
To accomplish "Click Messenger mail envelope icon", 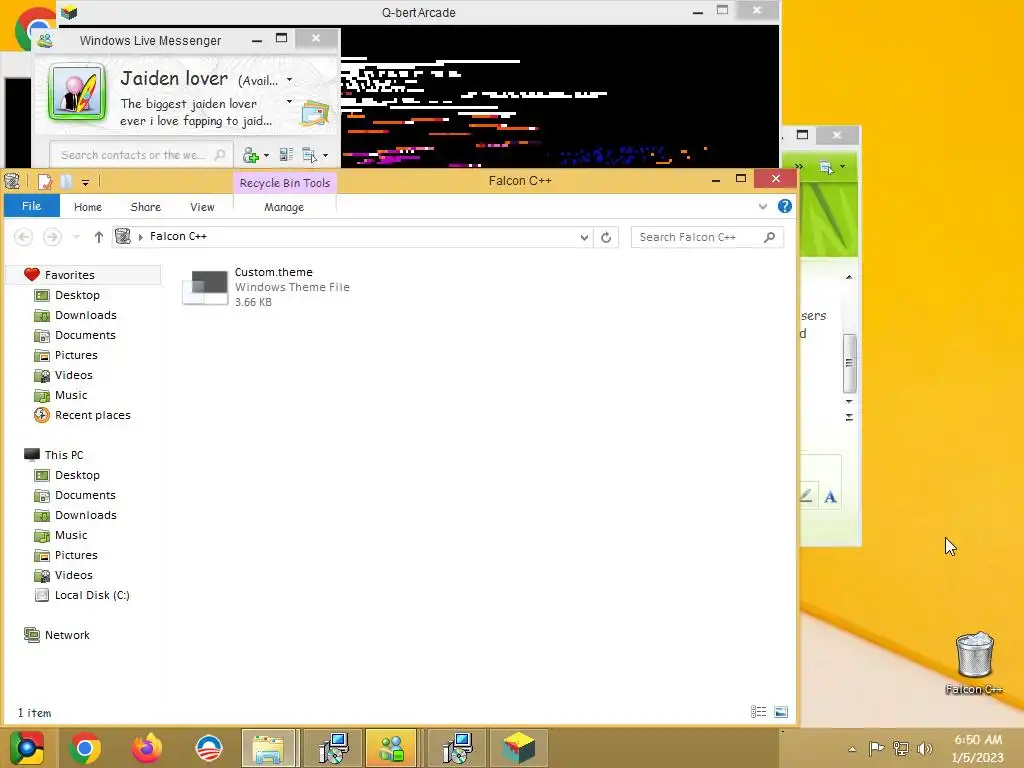I will point(315,113).
